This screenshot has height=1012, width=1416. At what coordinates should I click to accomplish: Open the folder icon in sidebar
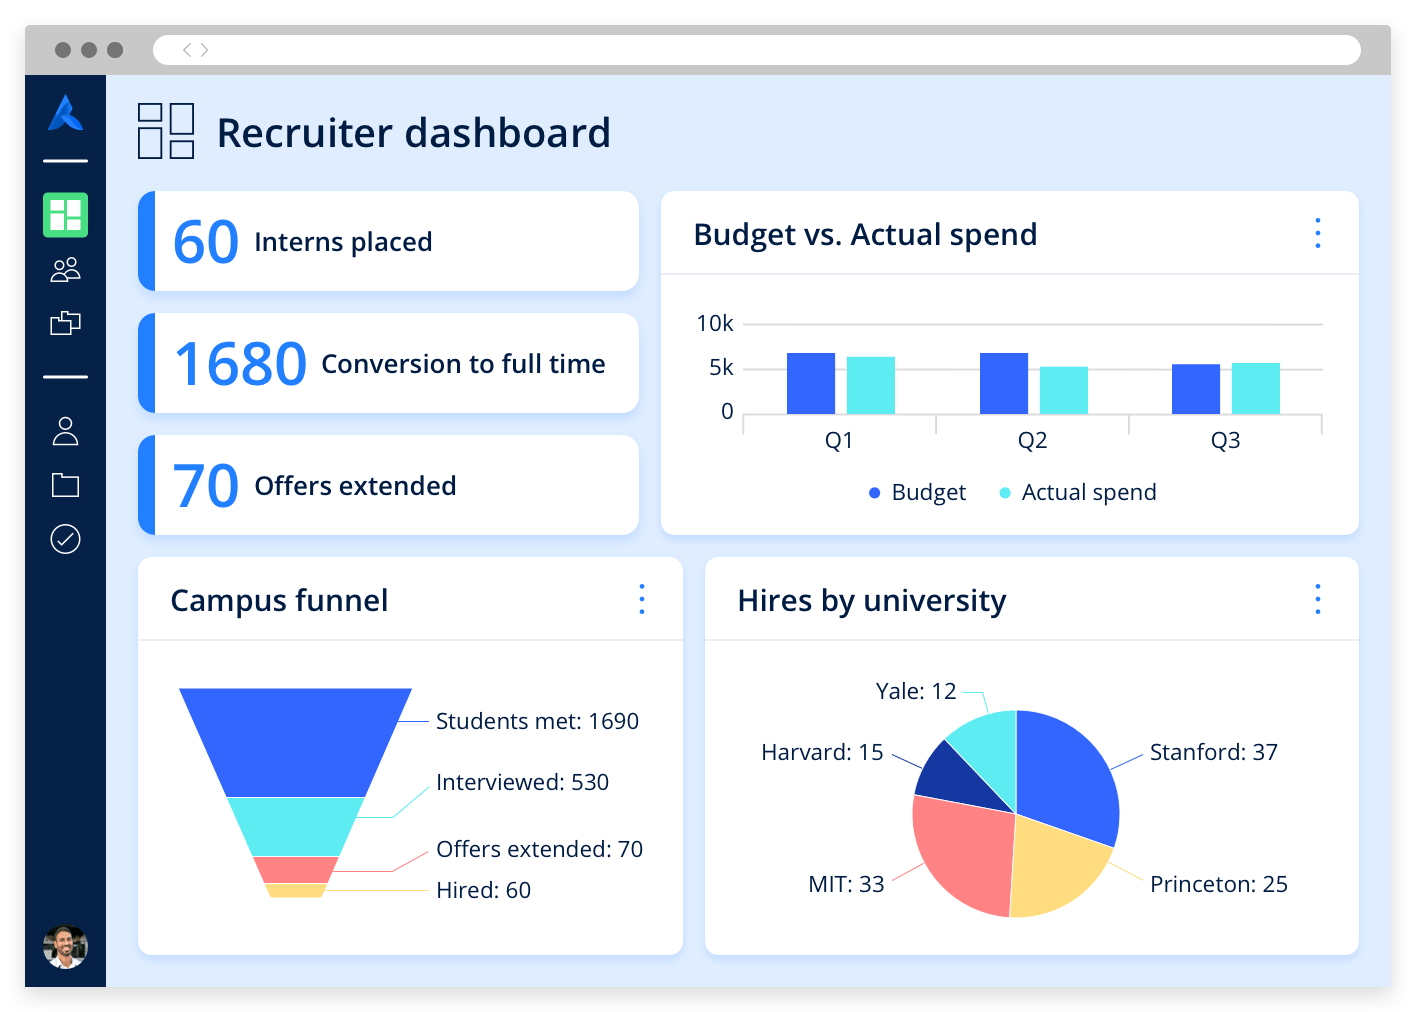[65, 485]
